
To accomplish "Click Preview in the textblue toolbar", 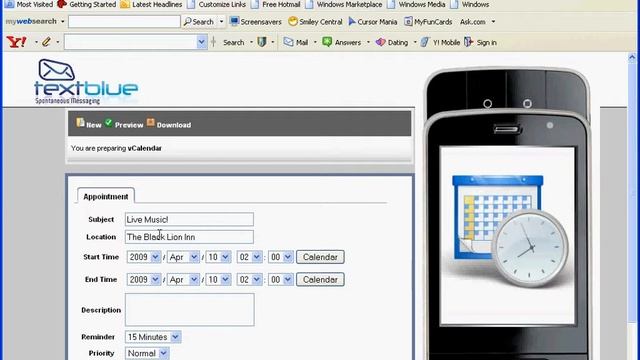I will point(124,124).
